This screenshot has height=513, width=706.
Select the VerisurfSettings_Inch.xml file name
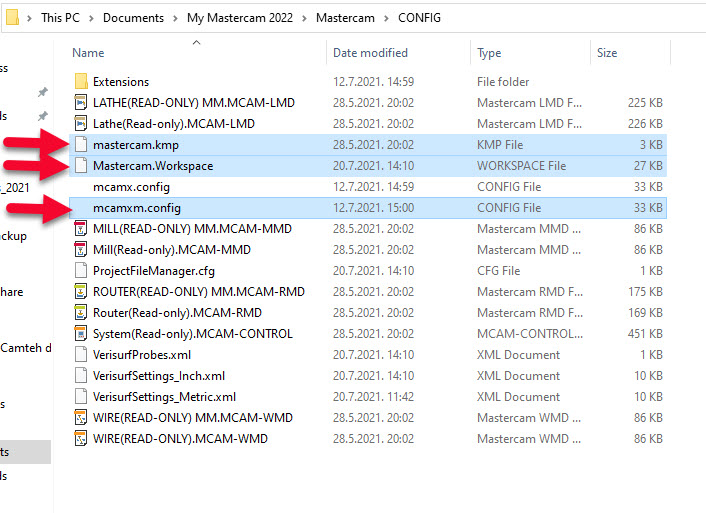coord(158,376)
